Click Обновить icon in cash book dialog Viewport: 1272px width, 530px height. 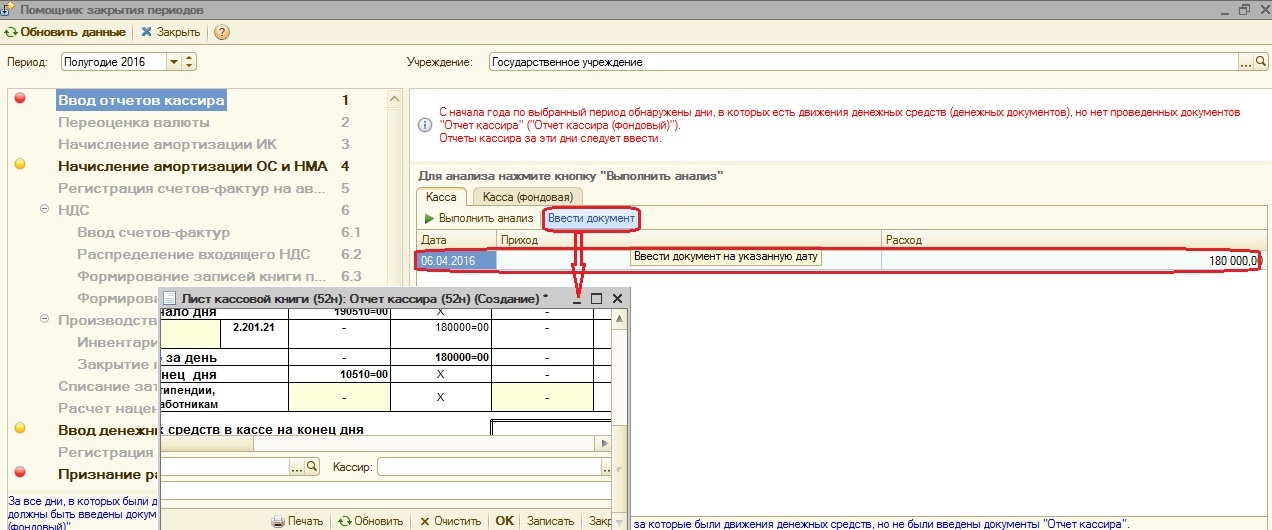point(344,521)
